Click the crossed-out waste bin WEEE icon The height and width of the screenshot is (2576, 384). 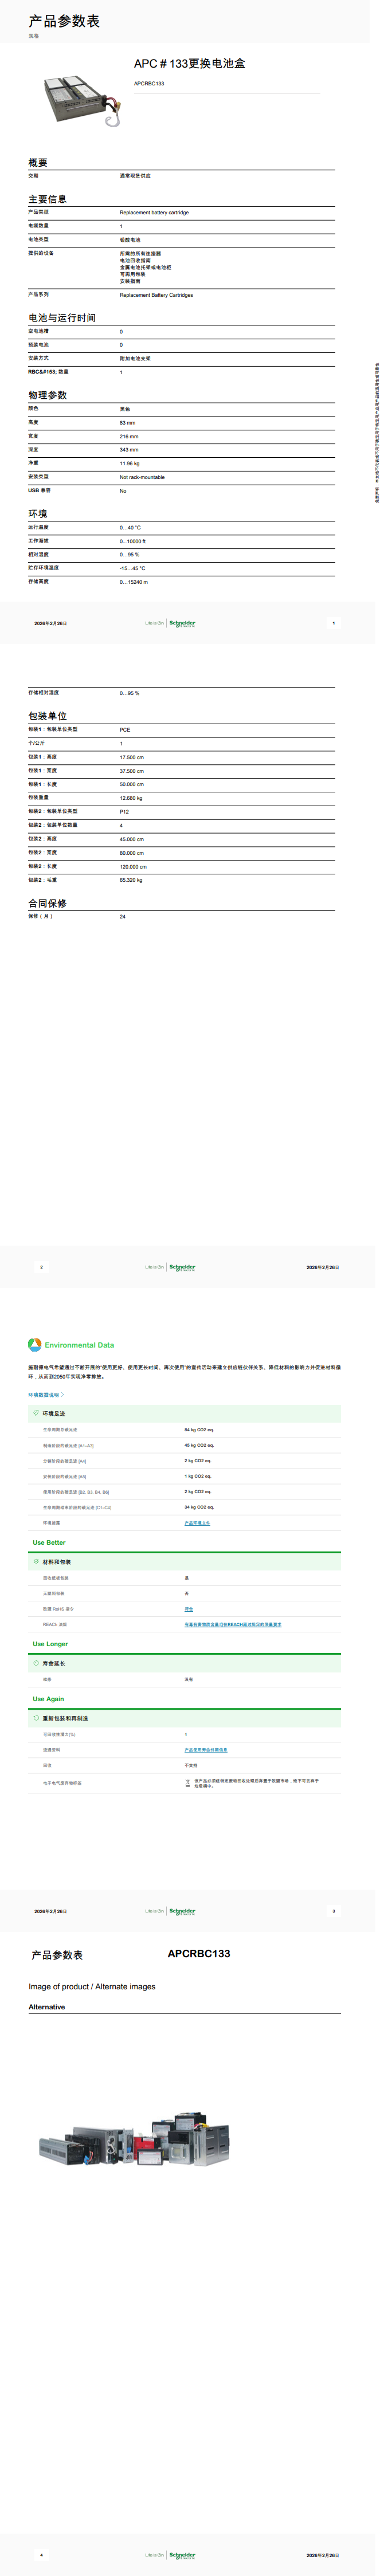(188, 1783)
